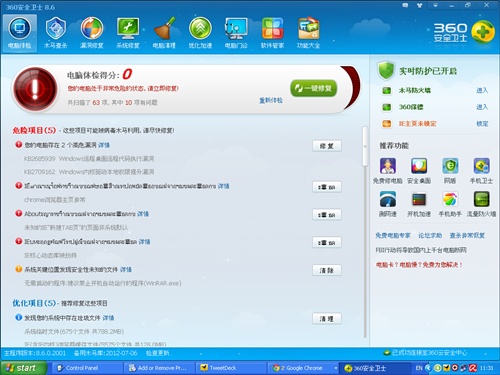Click the FBI news headline link

(x=421, y=250)
